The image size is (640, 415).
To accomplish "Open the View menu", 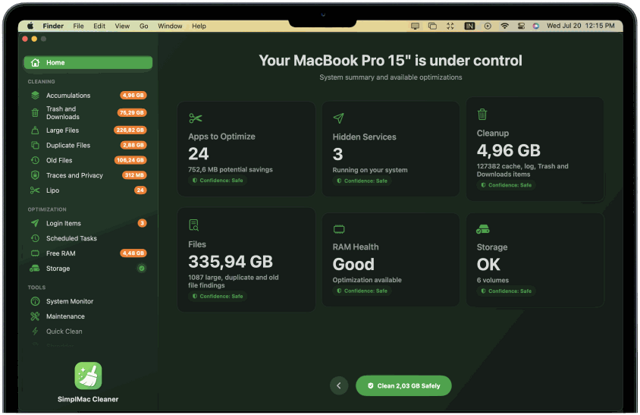I will click(x=122, y=26).
